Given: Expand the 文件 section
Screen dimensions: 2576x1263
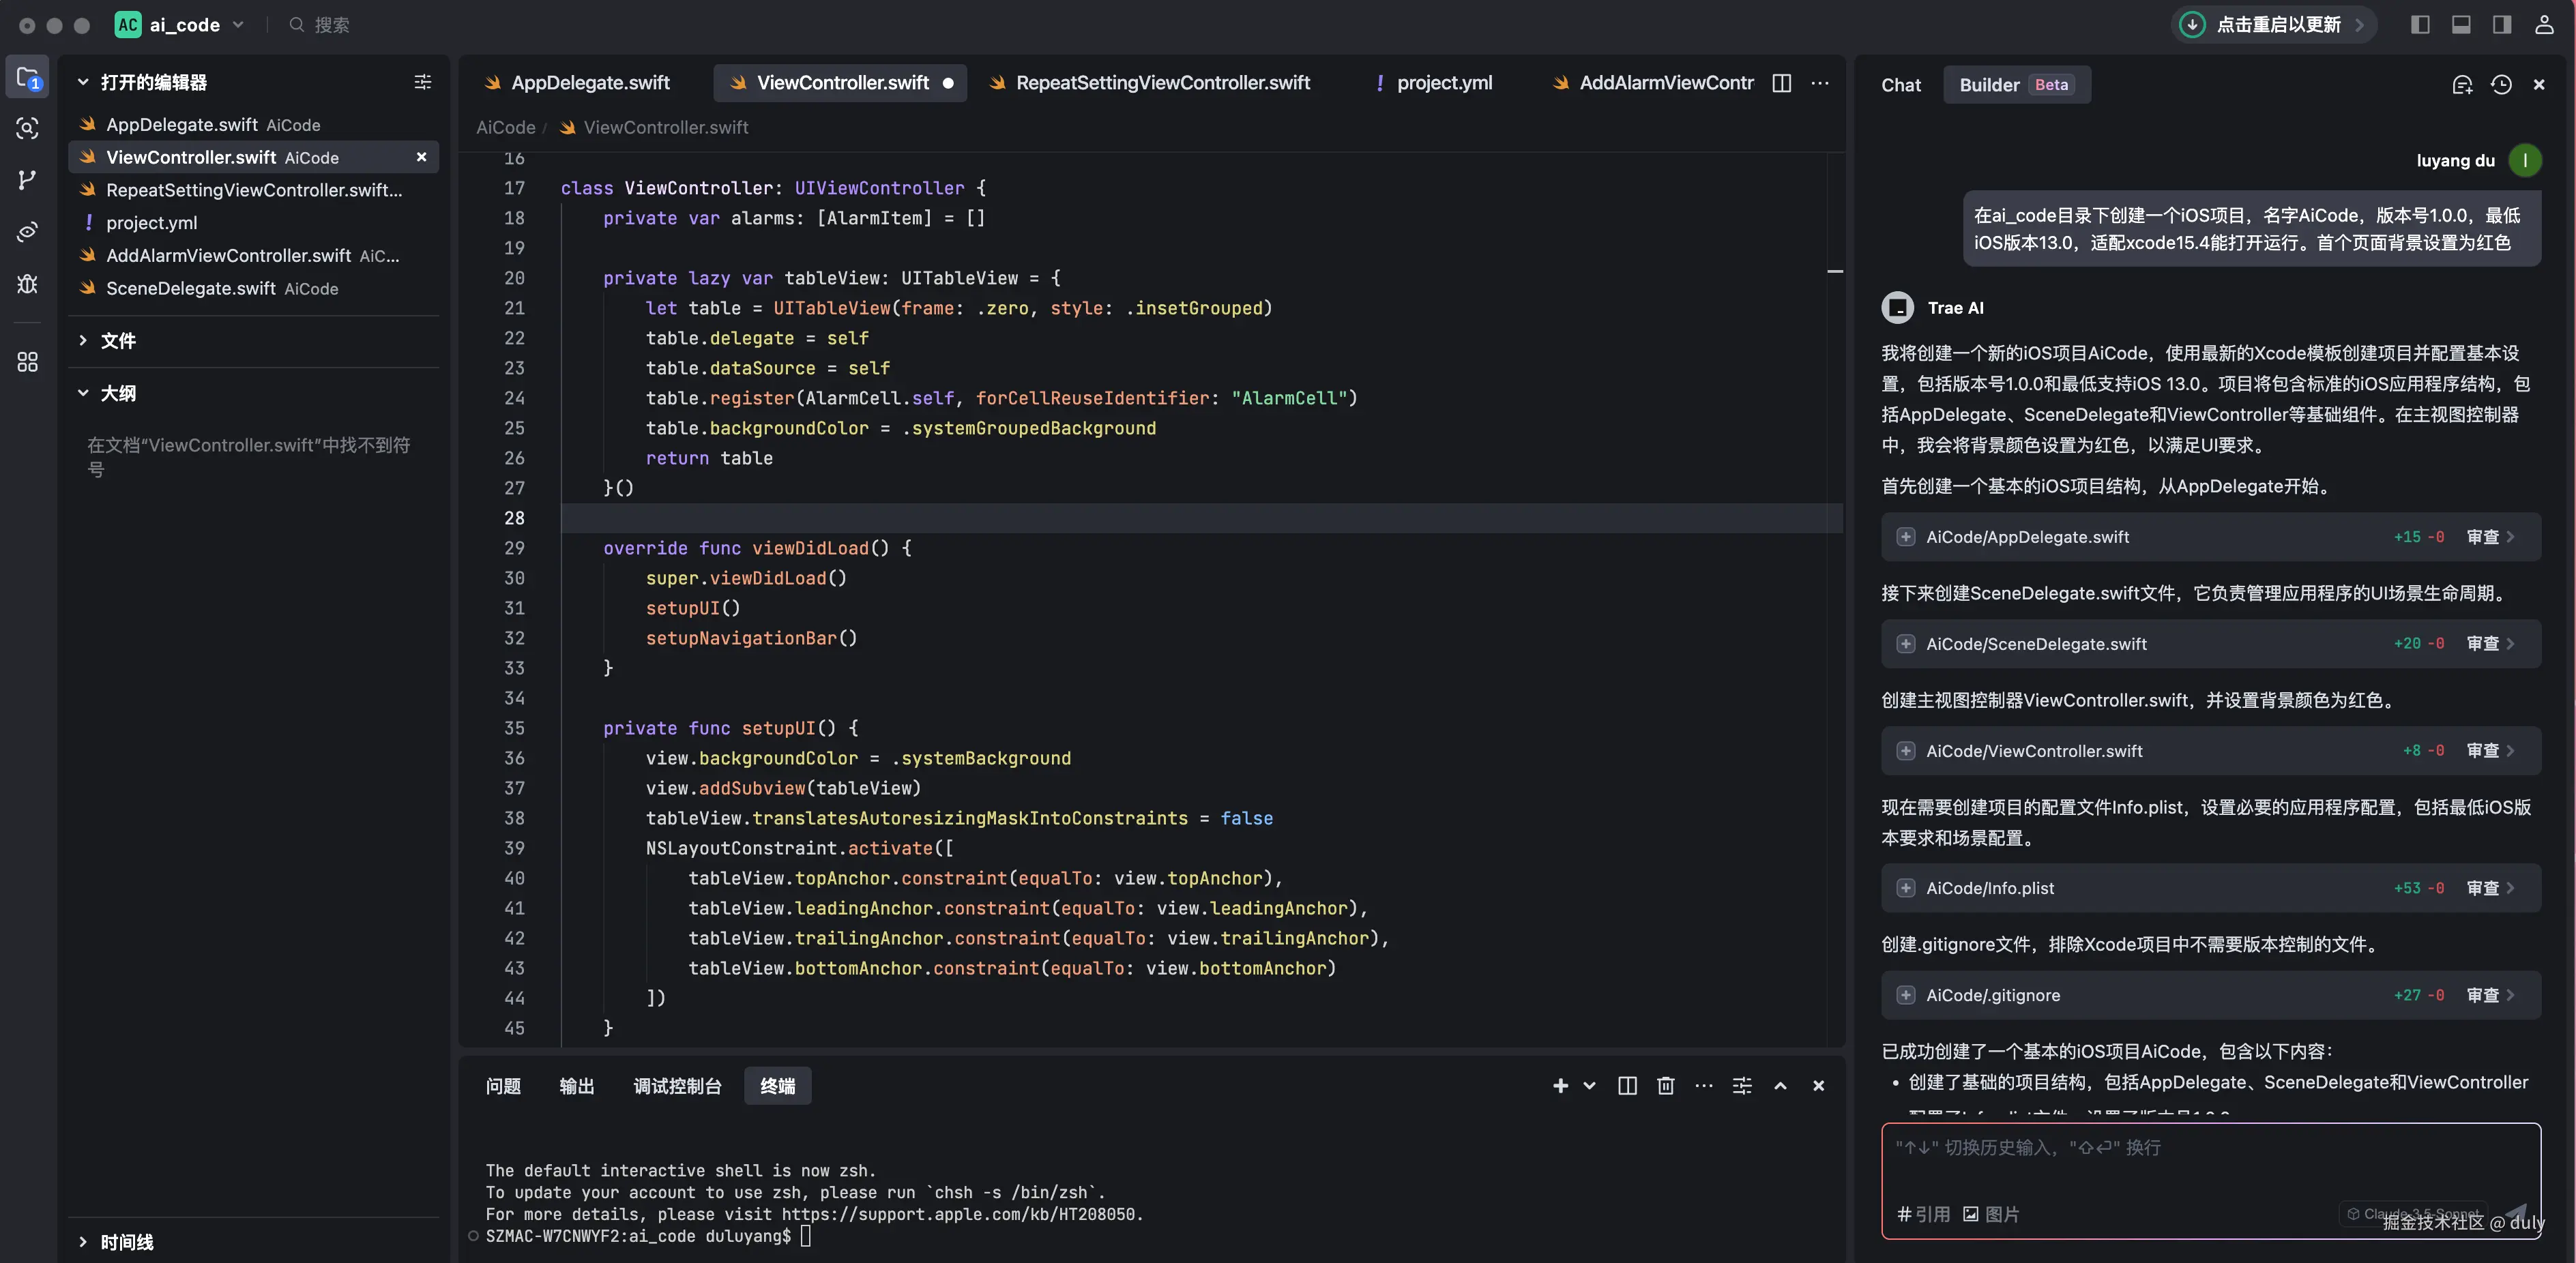Looking at the screenshot, I should pos(118,341).
